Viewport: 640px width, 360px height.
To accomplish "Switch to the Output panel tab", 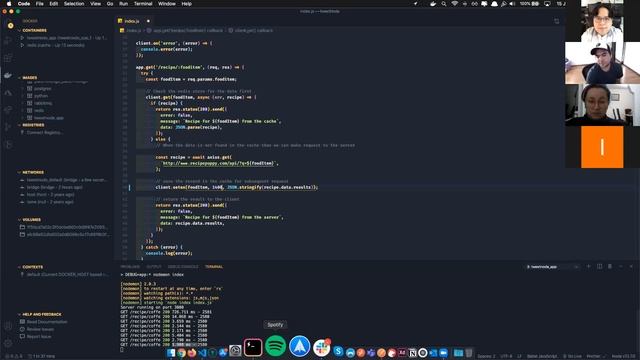I will click(154, 267).
